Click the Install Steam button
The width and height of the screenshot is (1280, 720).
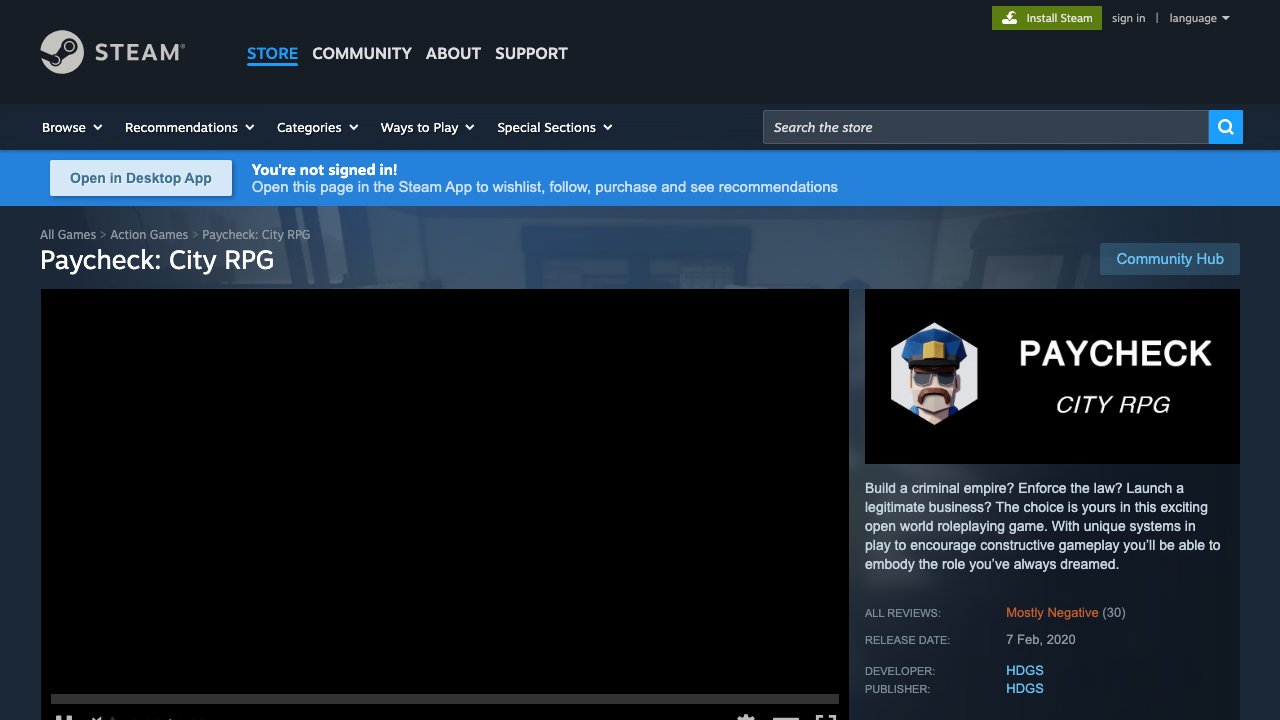[1046, 18]
